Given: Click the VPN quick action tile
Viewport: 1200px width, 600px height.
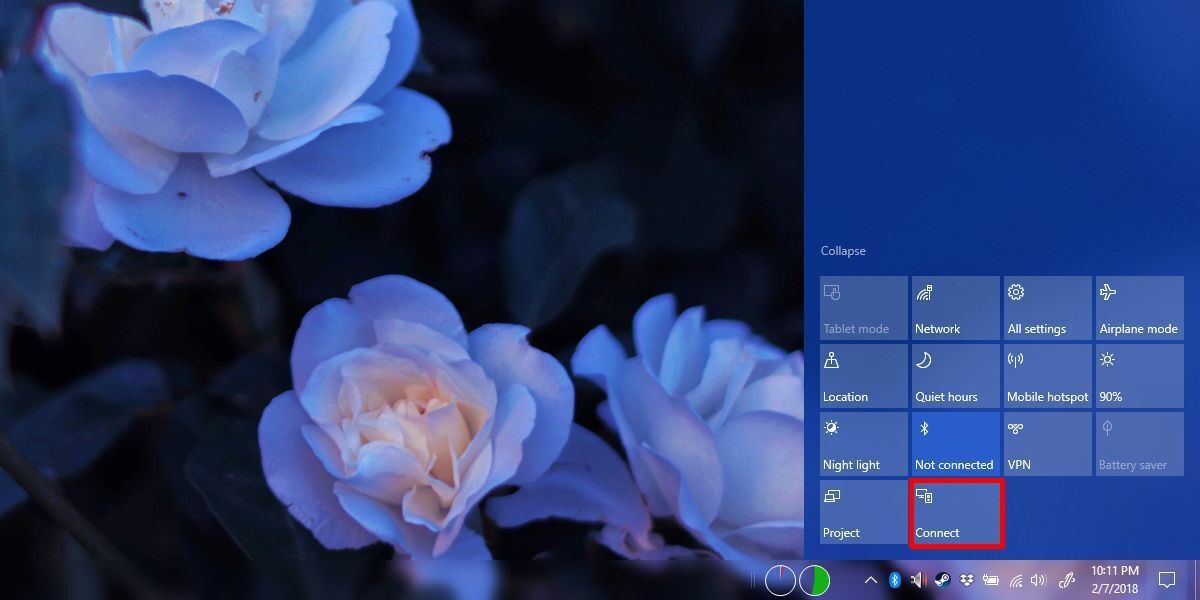Looking at the screenshot, I should [1047, 443].
